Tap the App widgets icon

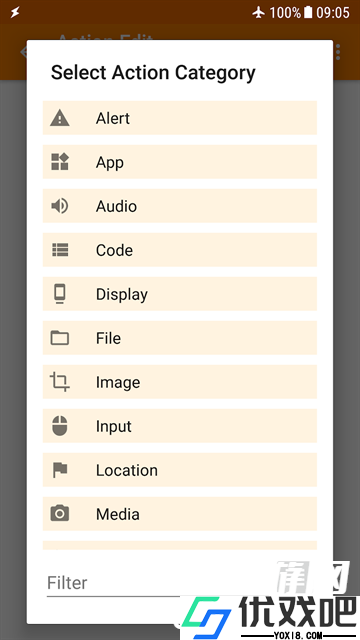[x=60, y=162]
